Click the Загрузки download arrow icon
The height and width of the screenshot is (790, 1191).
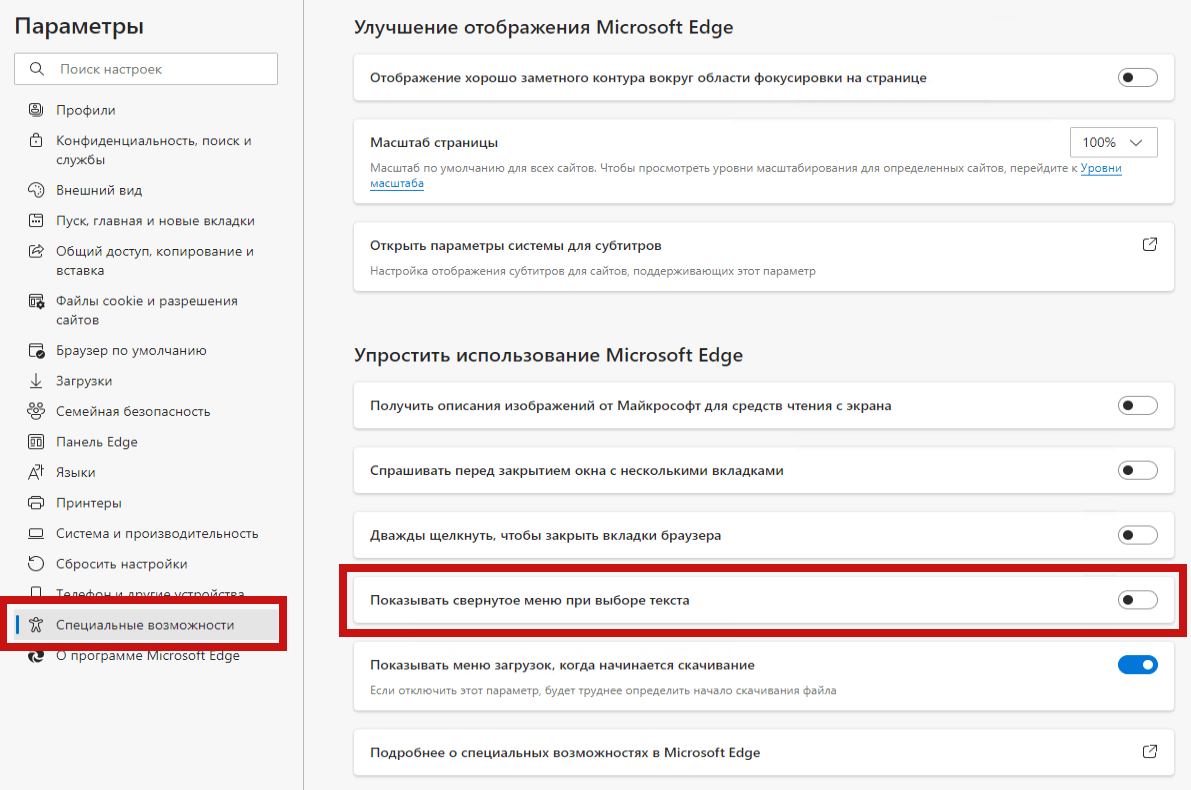pyautogui.click(x=36, y=381)
